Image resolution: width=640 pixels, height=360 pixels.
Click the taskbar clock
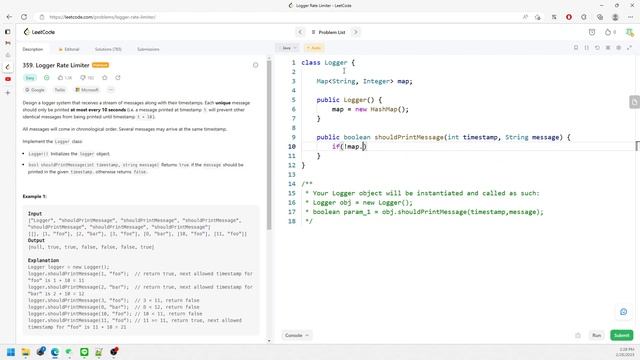626,352
